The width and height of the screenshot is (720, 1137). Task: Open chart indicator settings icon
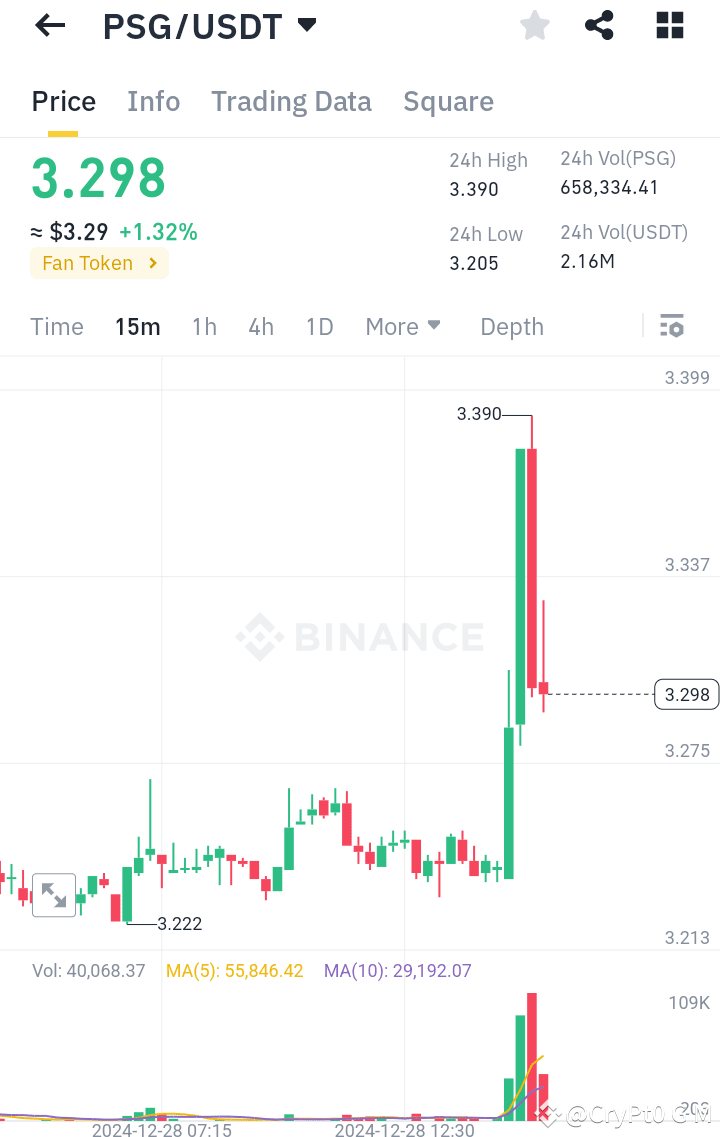click(671, 325)
